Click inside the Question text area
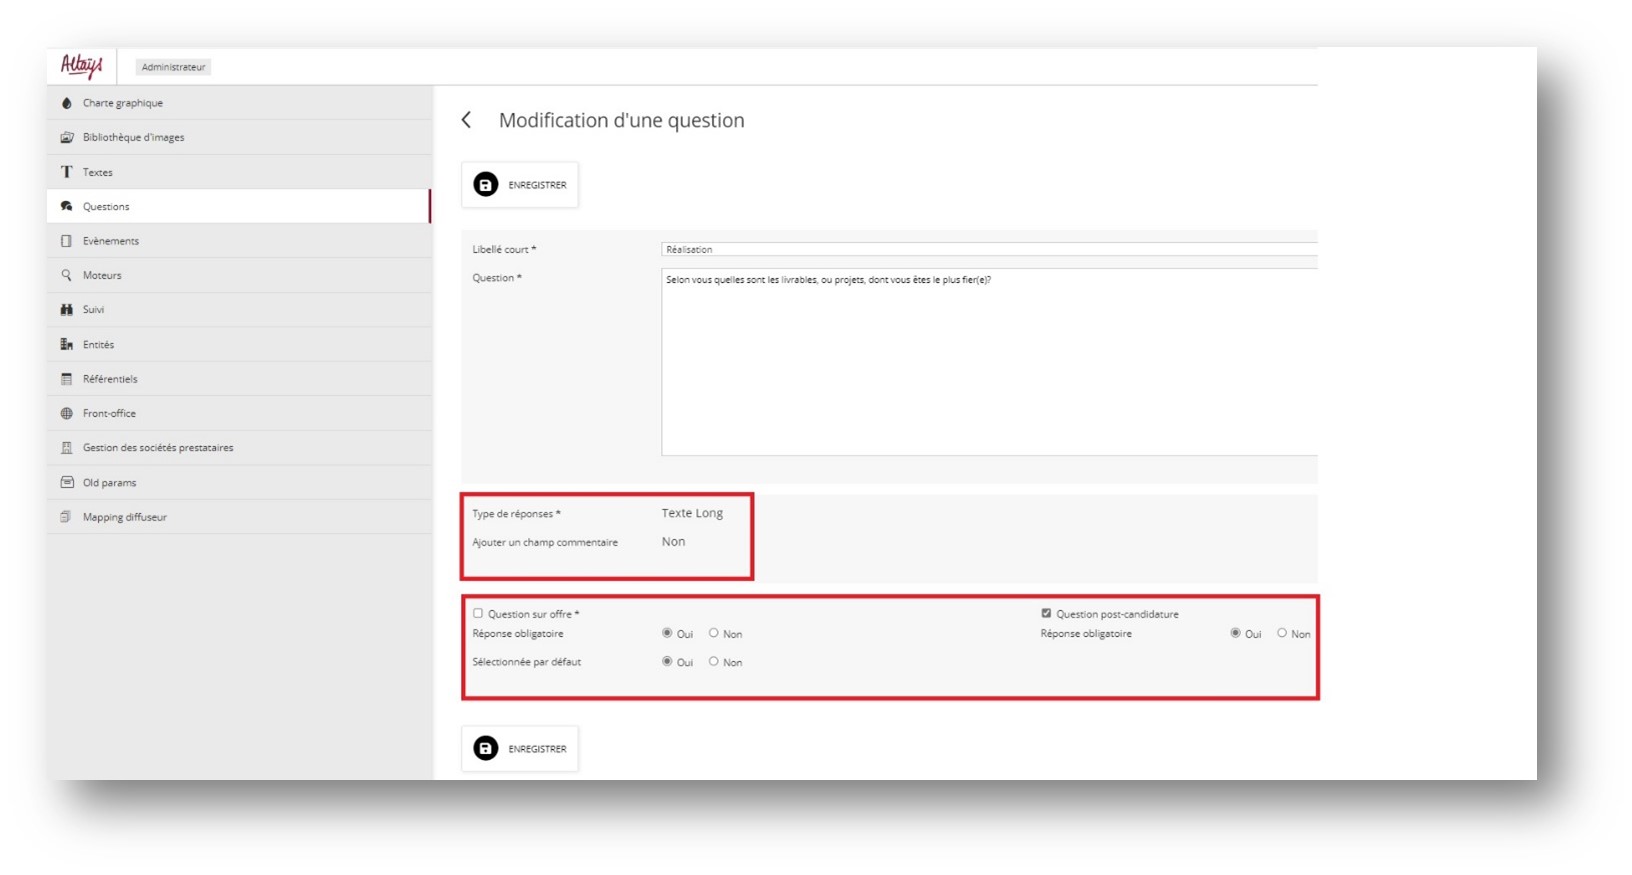The width and height of the screenshot is (1632, 875). coord(988,362)
